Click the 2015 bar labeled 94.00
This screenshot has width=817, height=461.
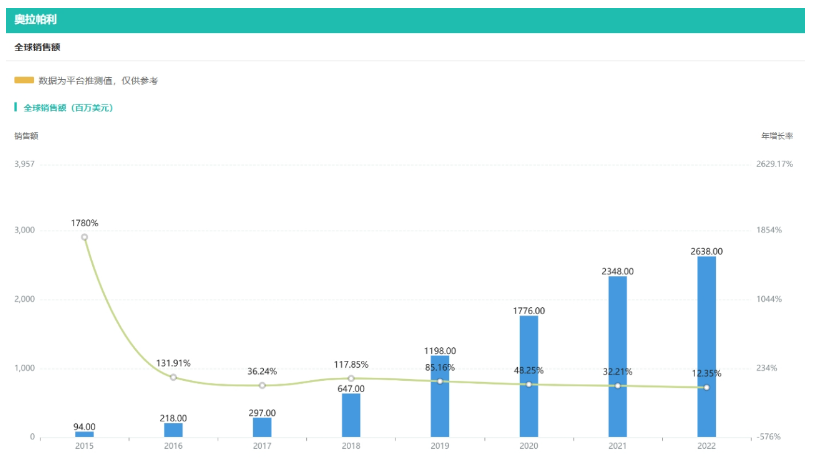[x=84, y=434]
